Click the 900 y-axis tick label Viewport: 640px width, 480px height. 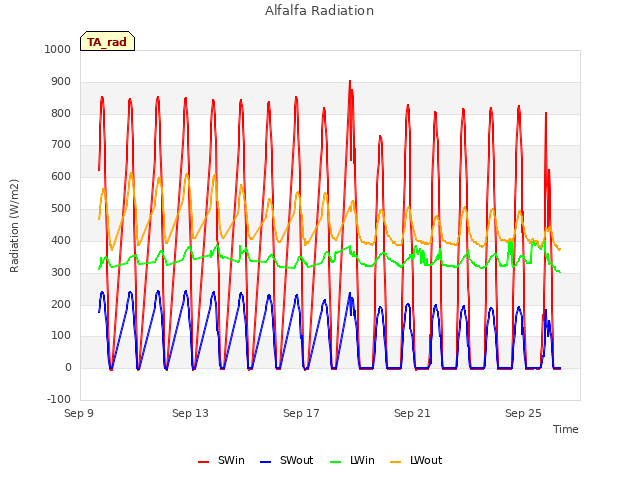tap(61, 82)
